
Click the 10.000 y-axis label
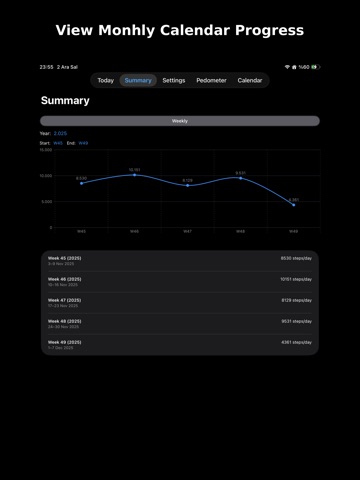pyautogui.click(x=46, y=176)
